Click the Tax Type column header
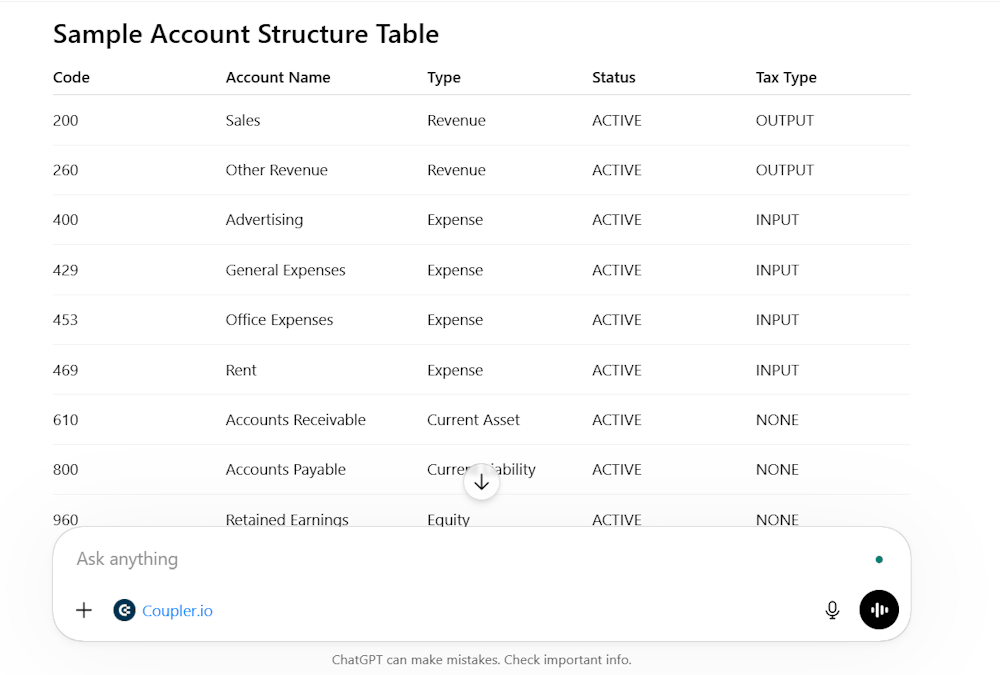Screen dimensions: 1000x675 [x=786, y=78]
